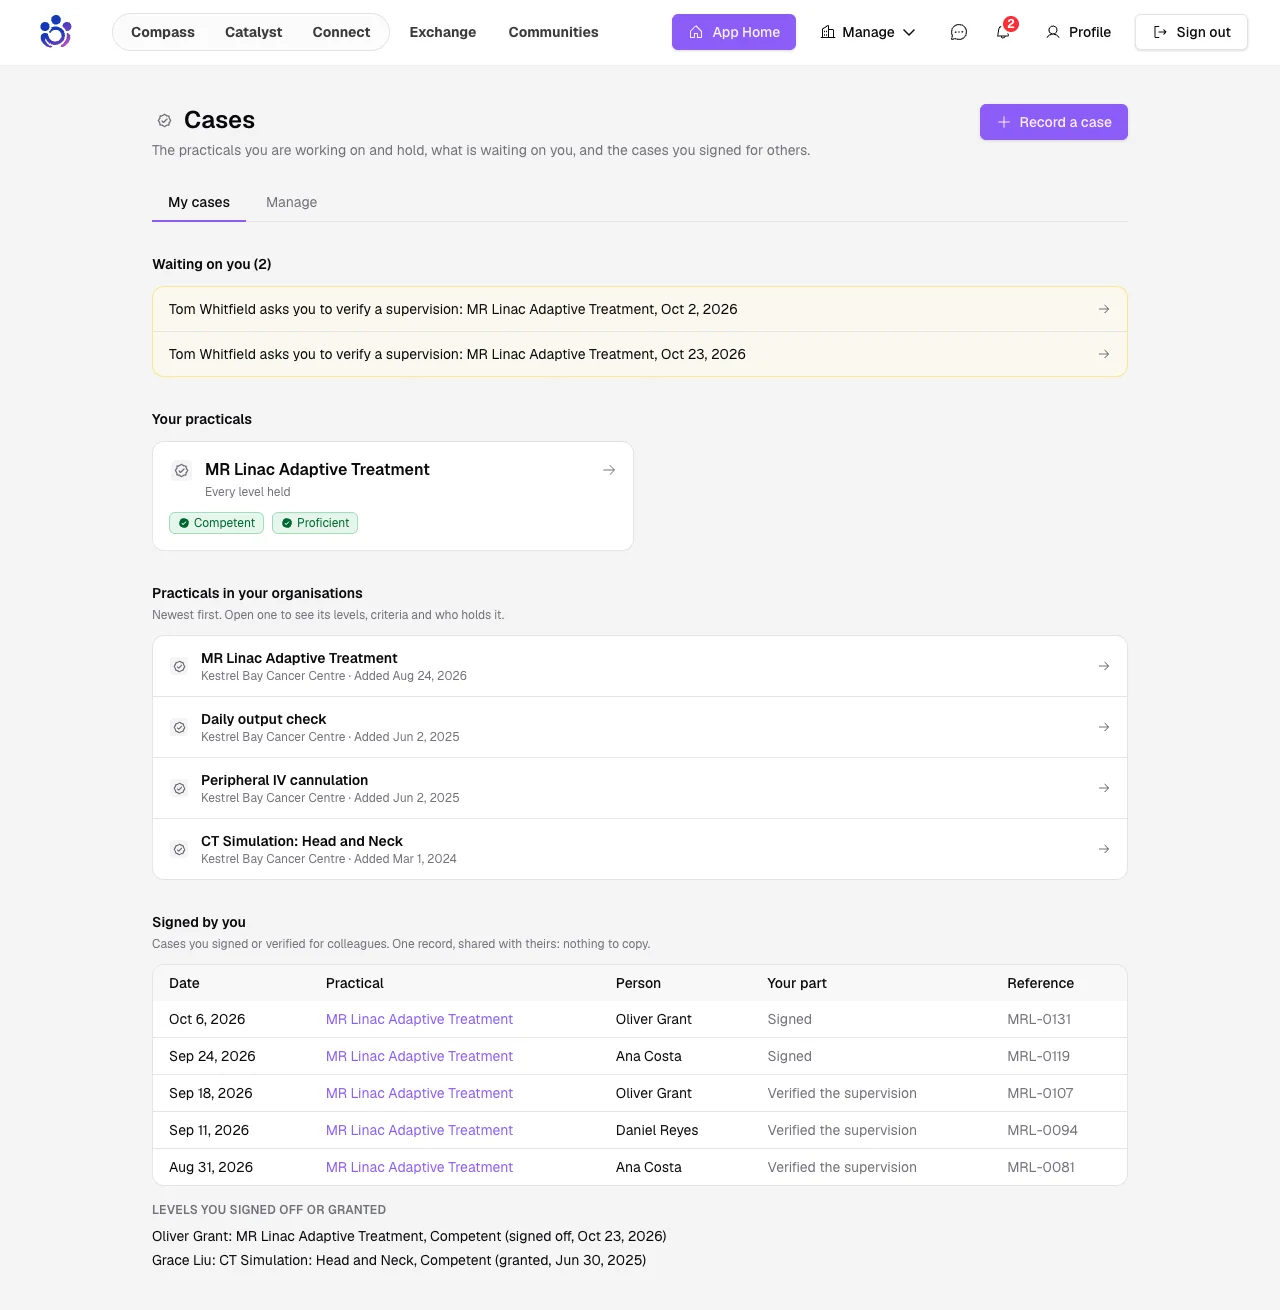Image resolution: width=1280 pixels, height=1310 pixels.
Task: Click arrow on Oct 23, 2026 verification request
Action: (1104, 354)
